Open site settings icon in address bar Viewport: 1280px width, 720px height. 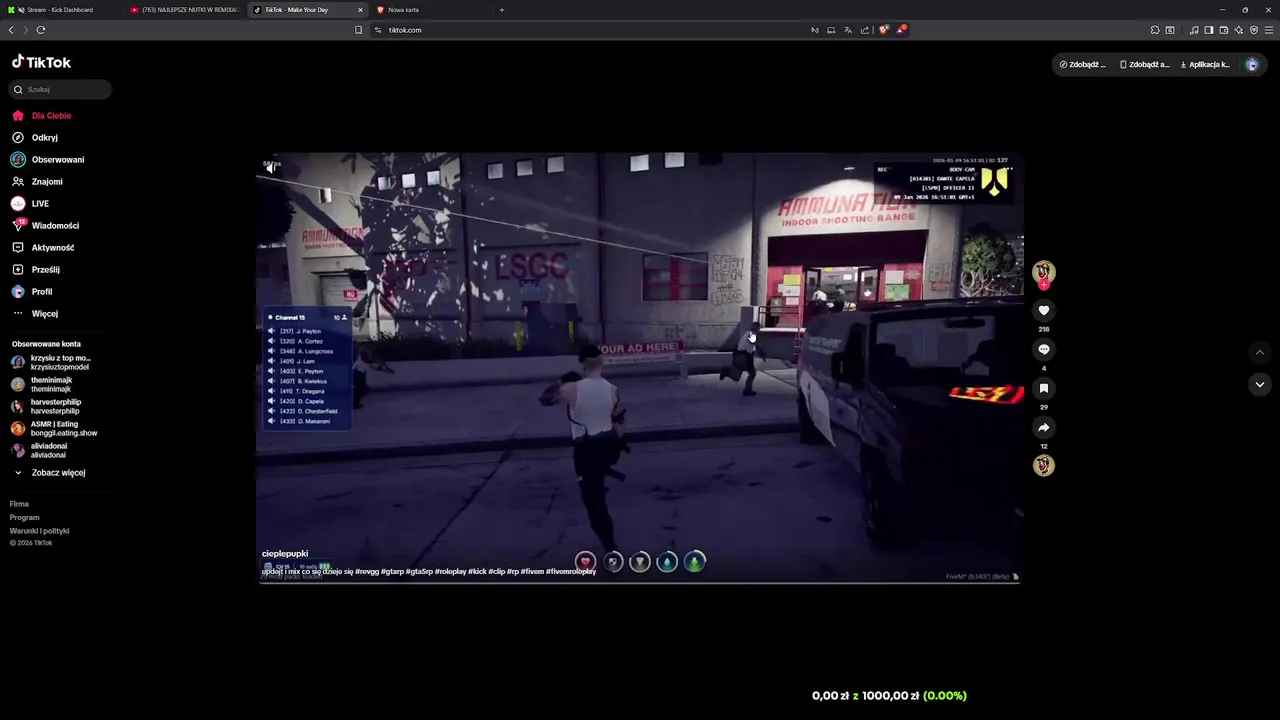[378, 30]
